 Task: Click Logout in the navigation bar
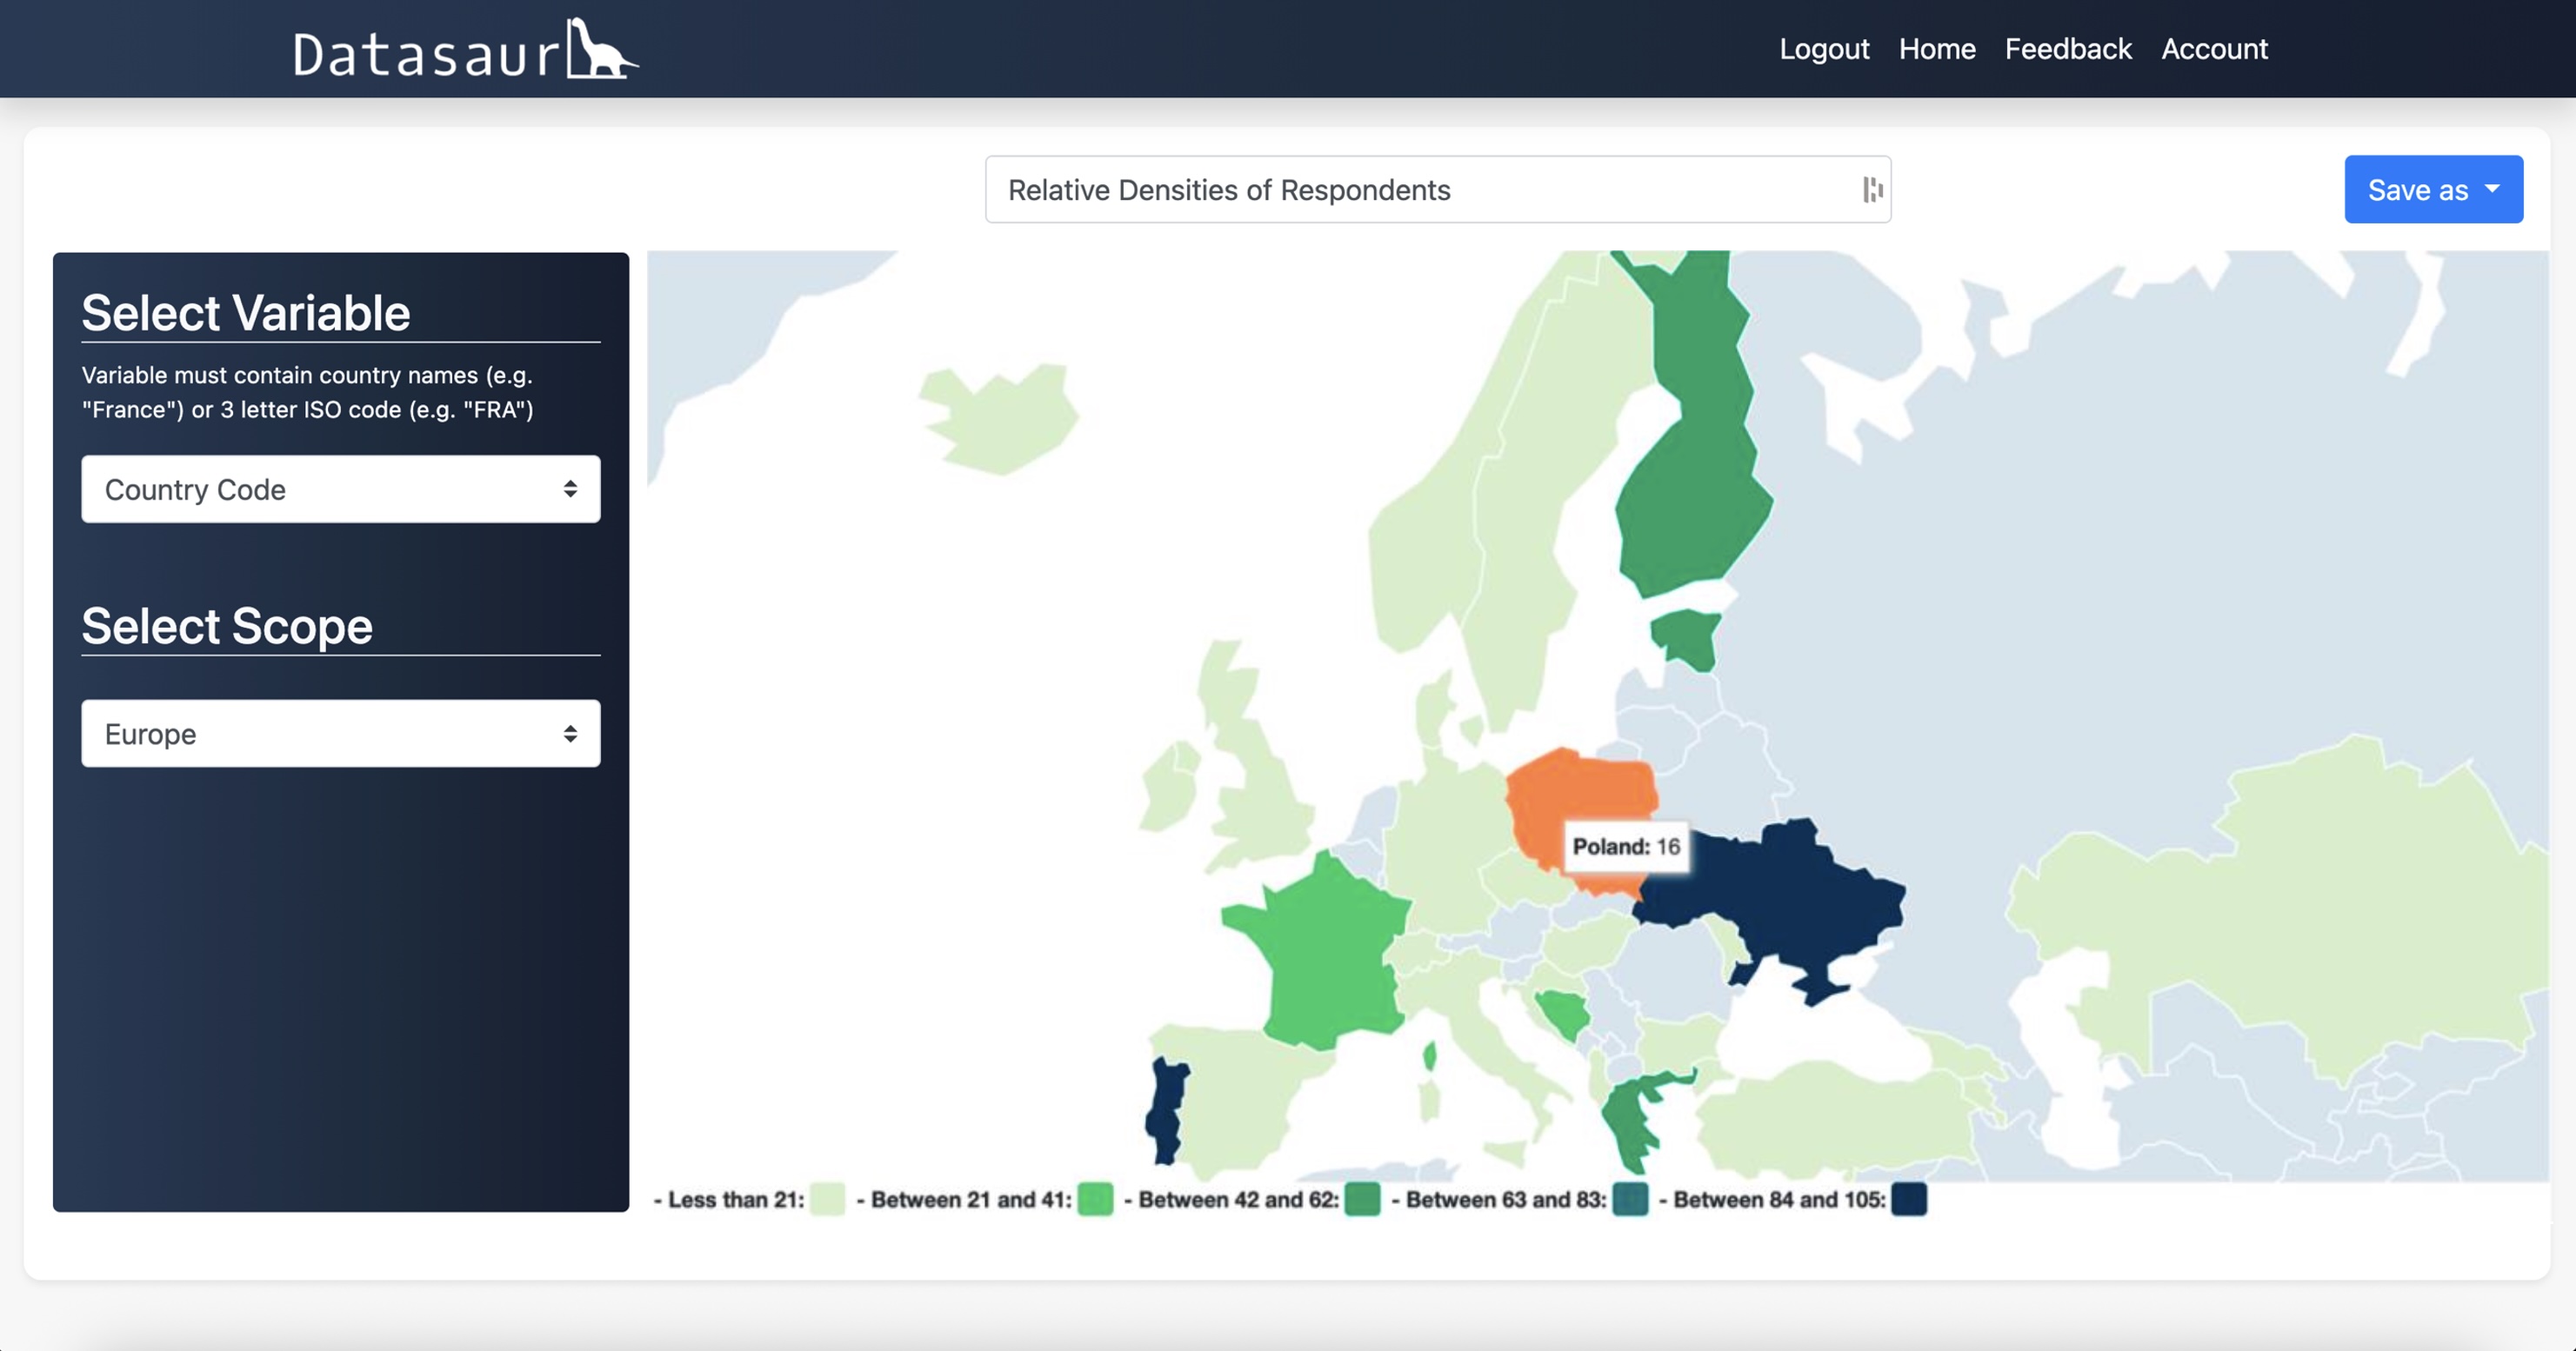tap(1823, 49)
